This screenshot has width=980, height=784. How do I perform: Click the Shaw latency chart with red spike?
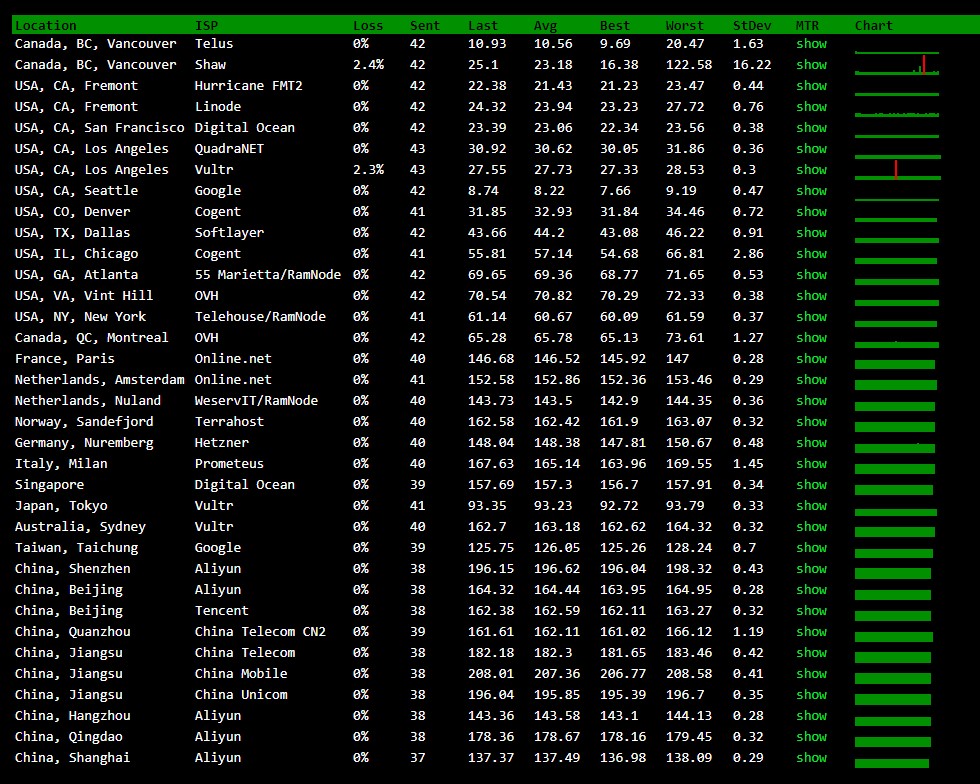pyautogui.click(x=897, y=65)
